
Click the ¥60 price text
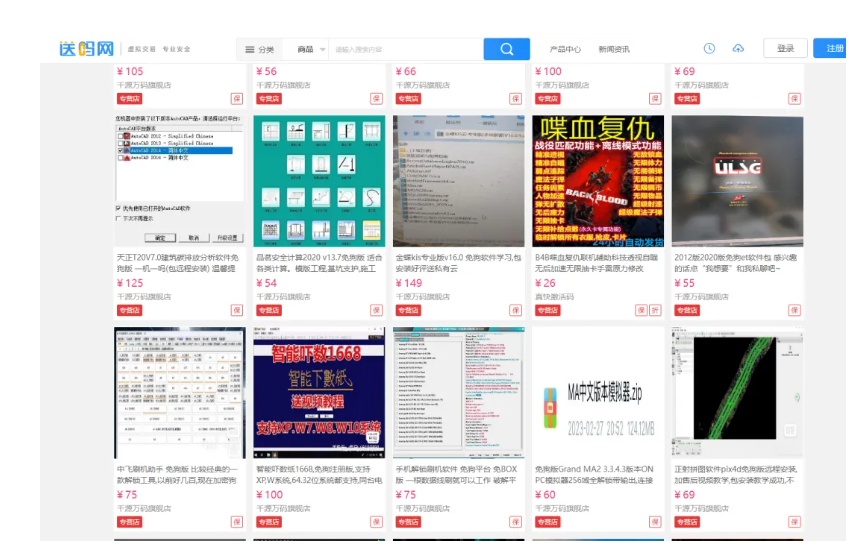(x=545, y=495)
